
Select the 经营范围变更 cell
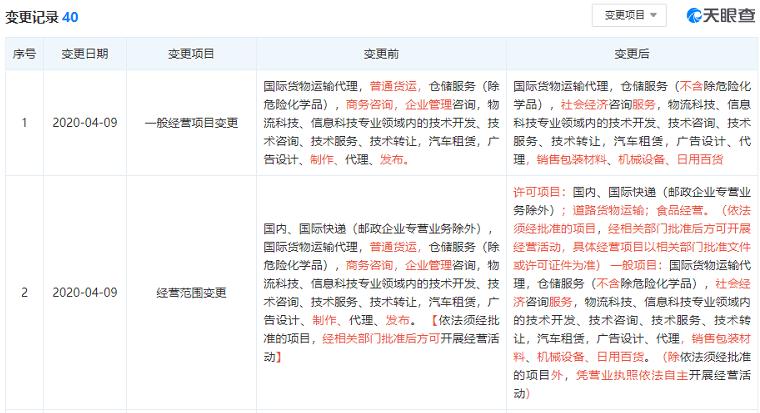pyautogui.click(x=191, y=293)
